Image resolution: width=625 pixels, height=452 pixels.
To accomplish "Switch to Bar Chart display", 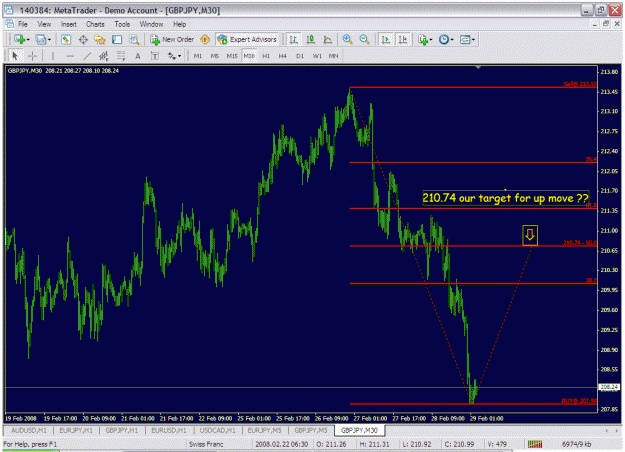I will 294,39.
